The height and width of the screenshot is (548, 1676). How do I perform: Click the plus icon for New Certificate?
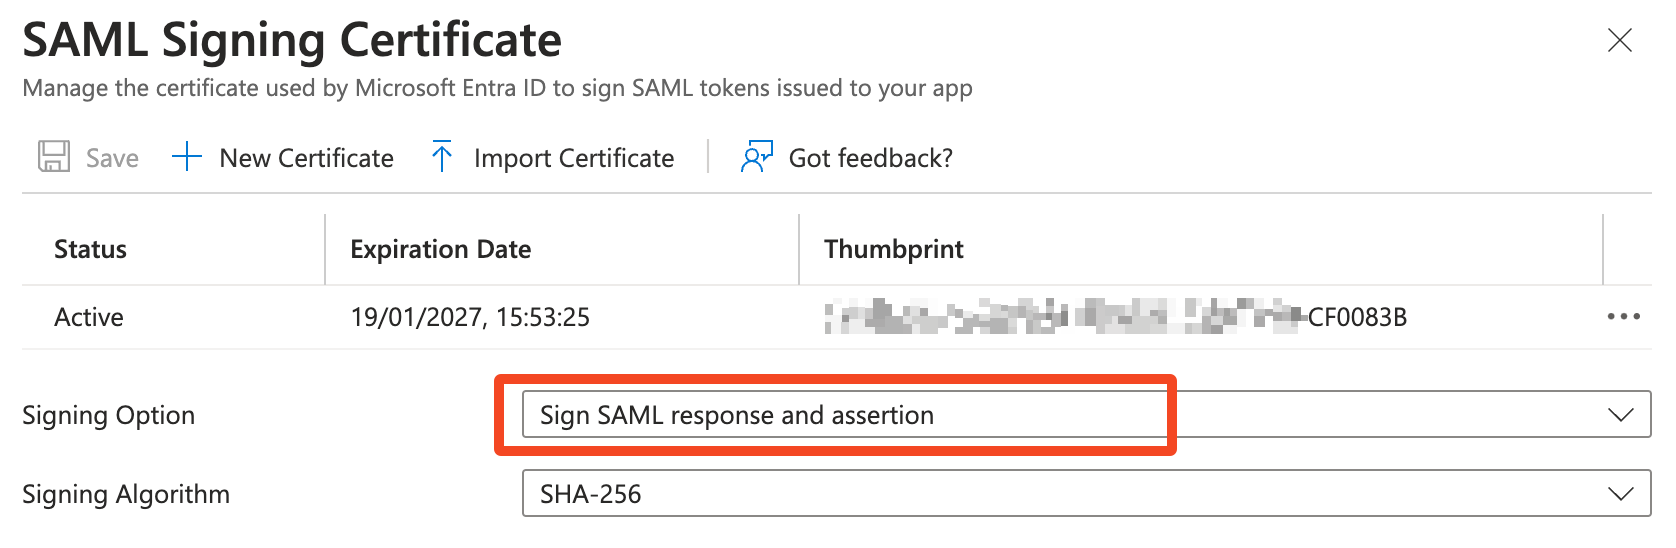[x=187, y=157]
